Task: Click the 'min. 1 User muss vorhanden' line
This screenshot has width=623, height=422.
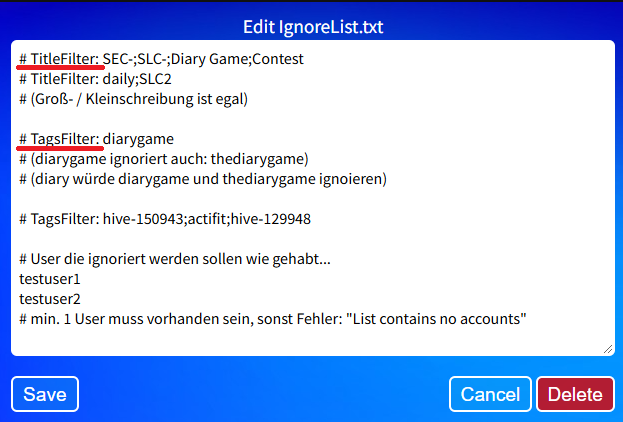Action: (x=273, y=319)
